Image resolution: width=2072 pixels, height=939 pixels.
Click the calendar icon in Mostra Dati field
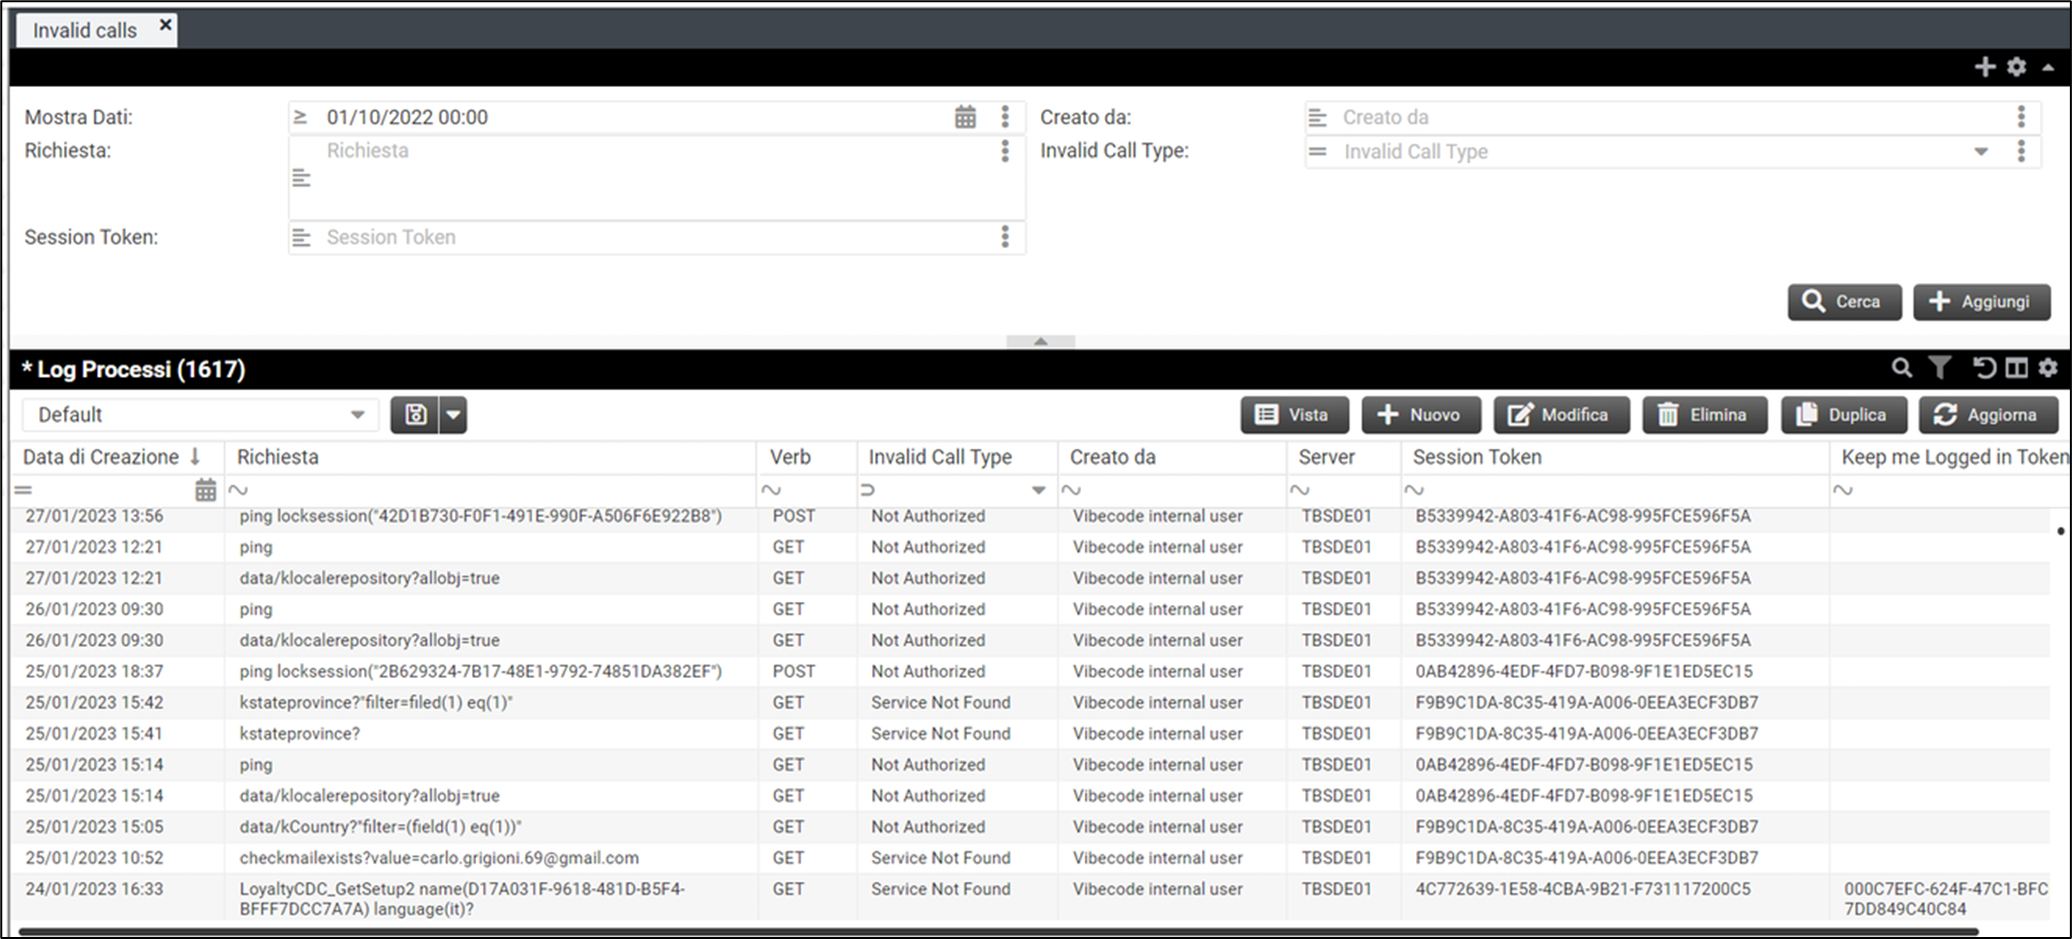click(x=964, y=117)
